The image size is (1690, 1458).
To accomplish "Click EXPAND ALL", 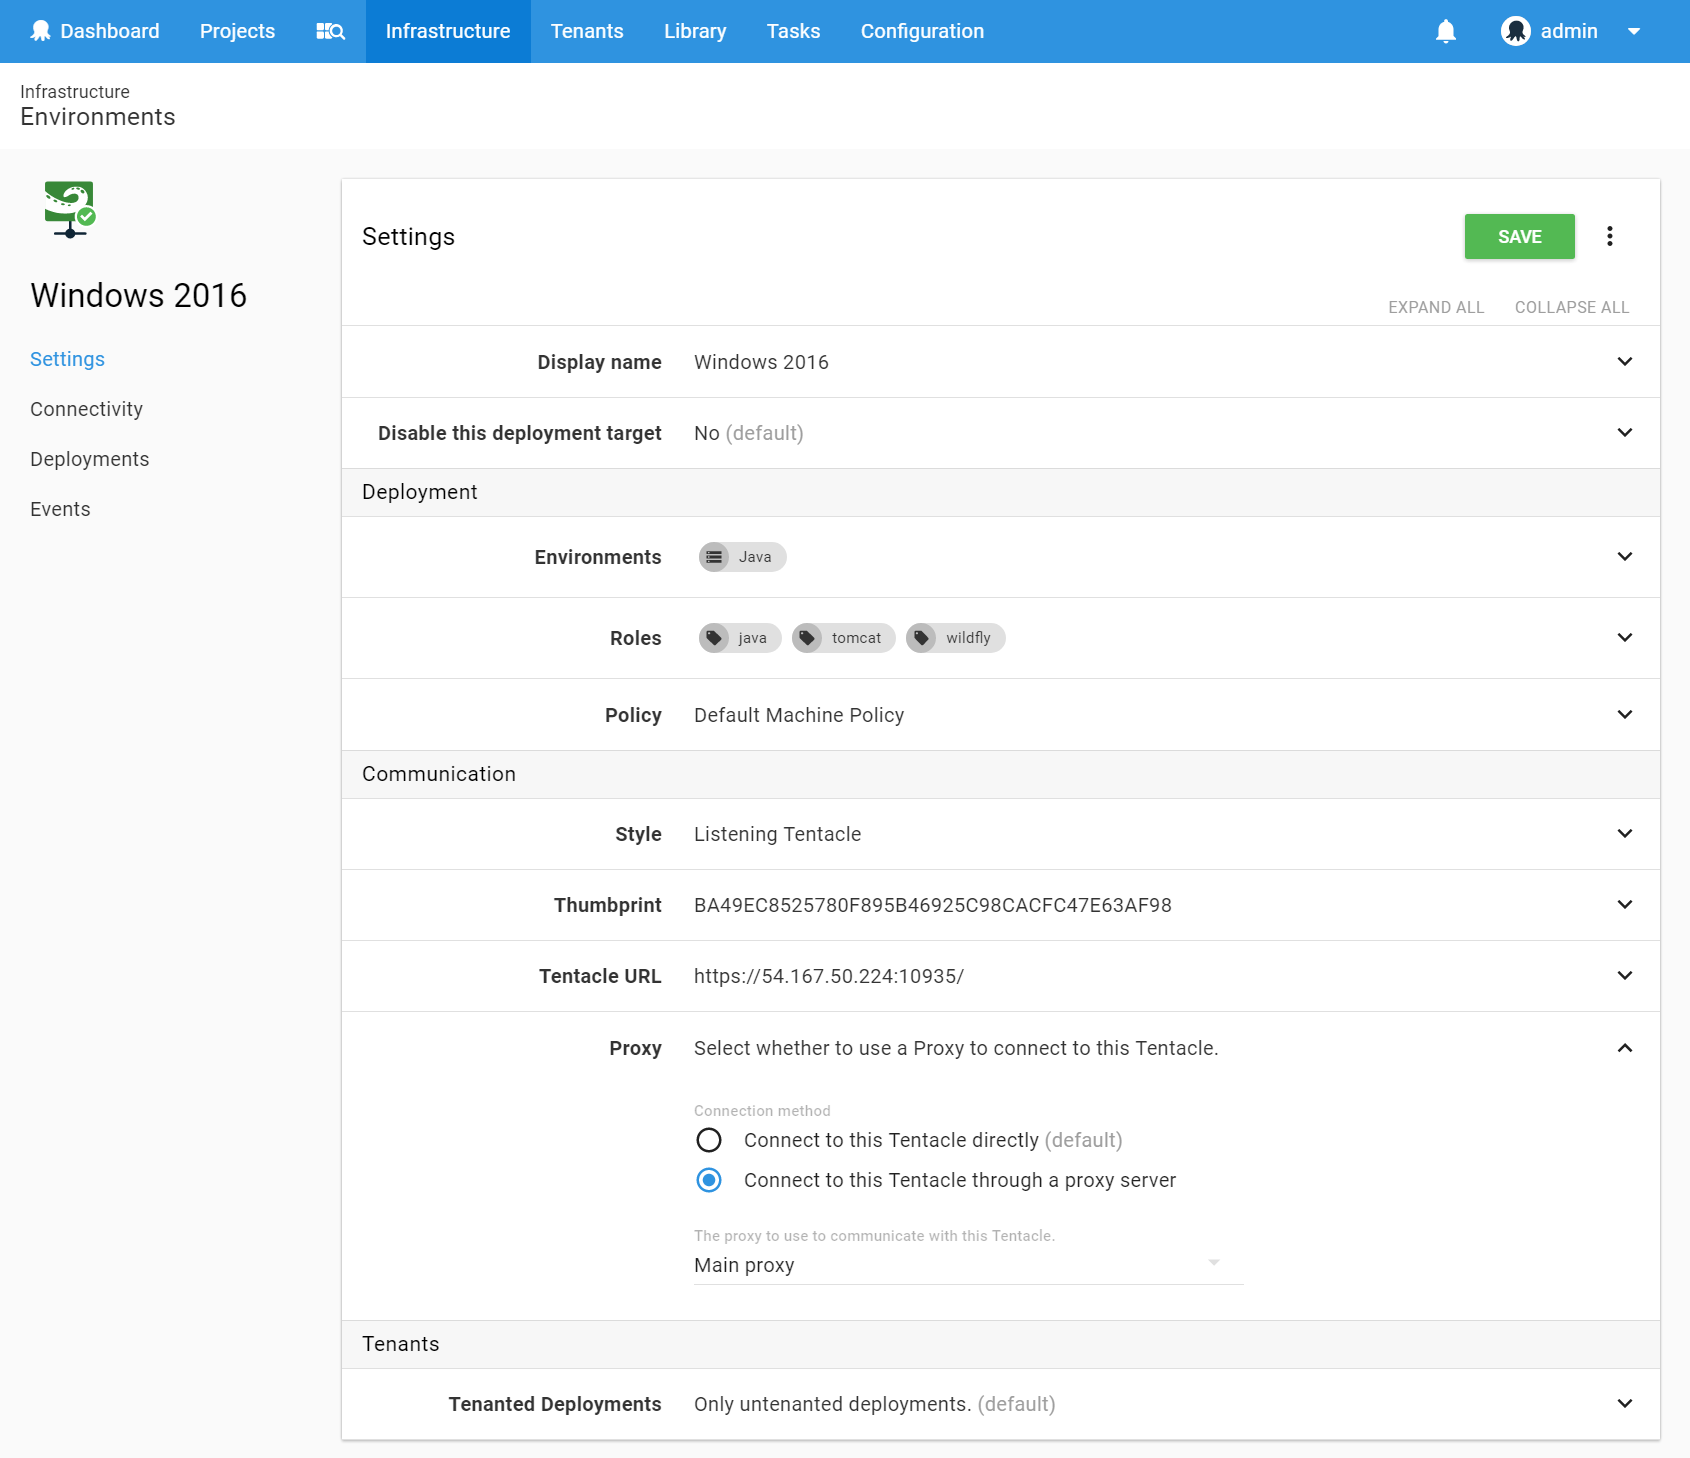I will [1436, 307].
